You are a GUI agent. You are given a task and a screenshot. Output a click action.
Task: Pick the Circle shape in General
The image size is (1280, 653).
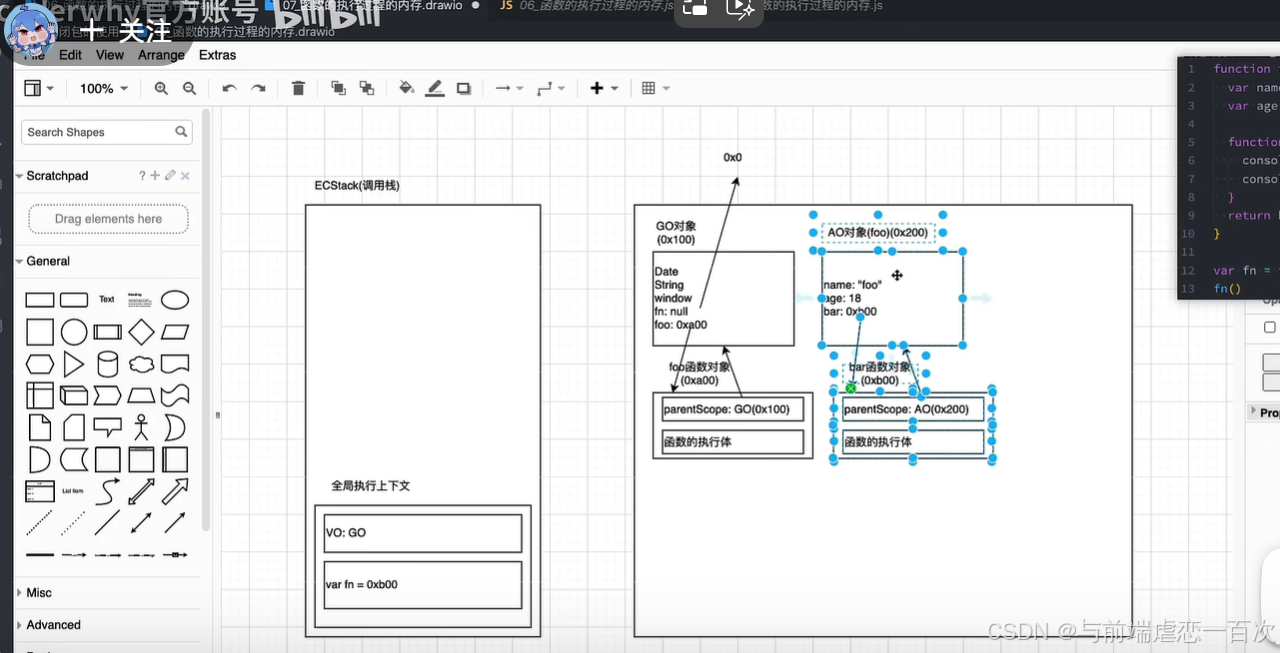[74, 332]
